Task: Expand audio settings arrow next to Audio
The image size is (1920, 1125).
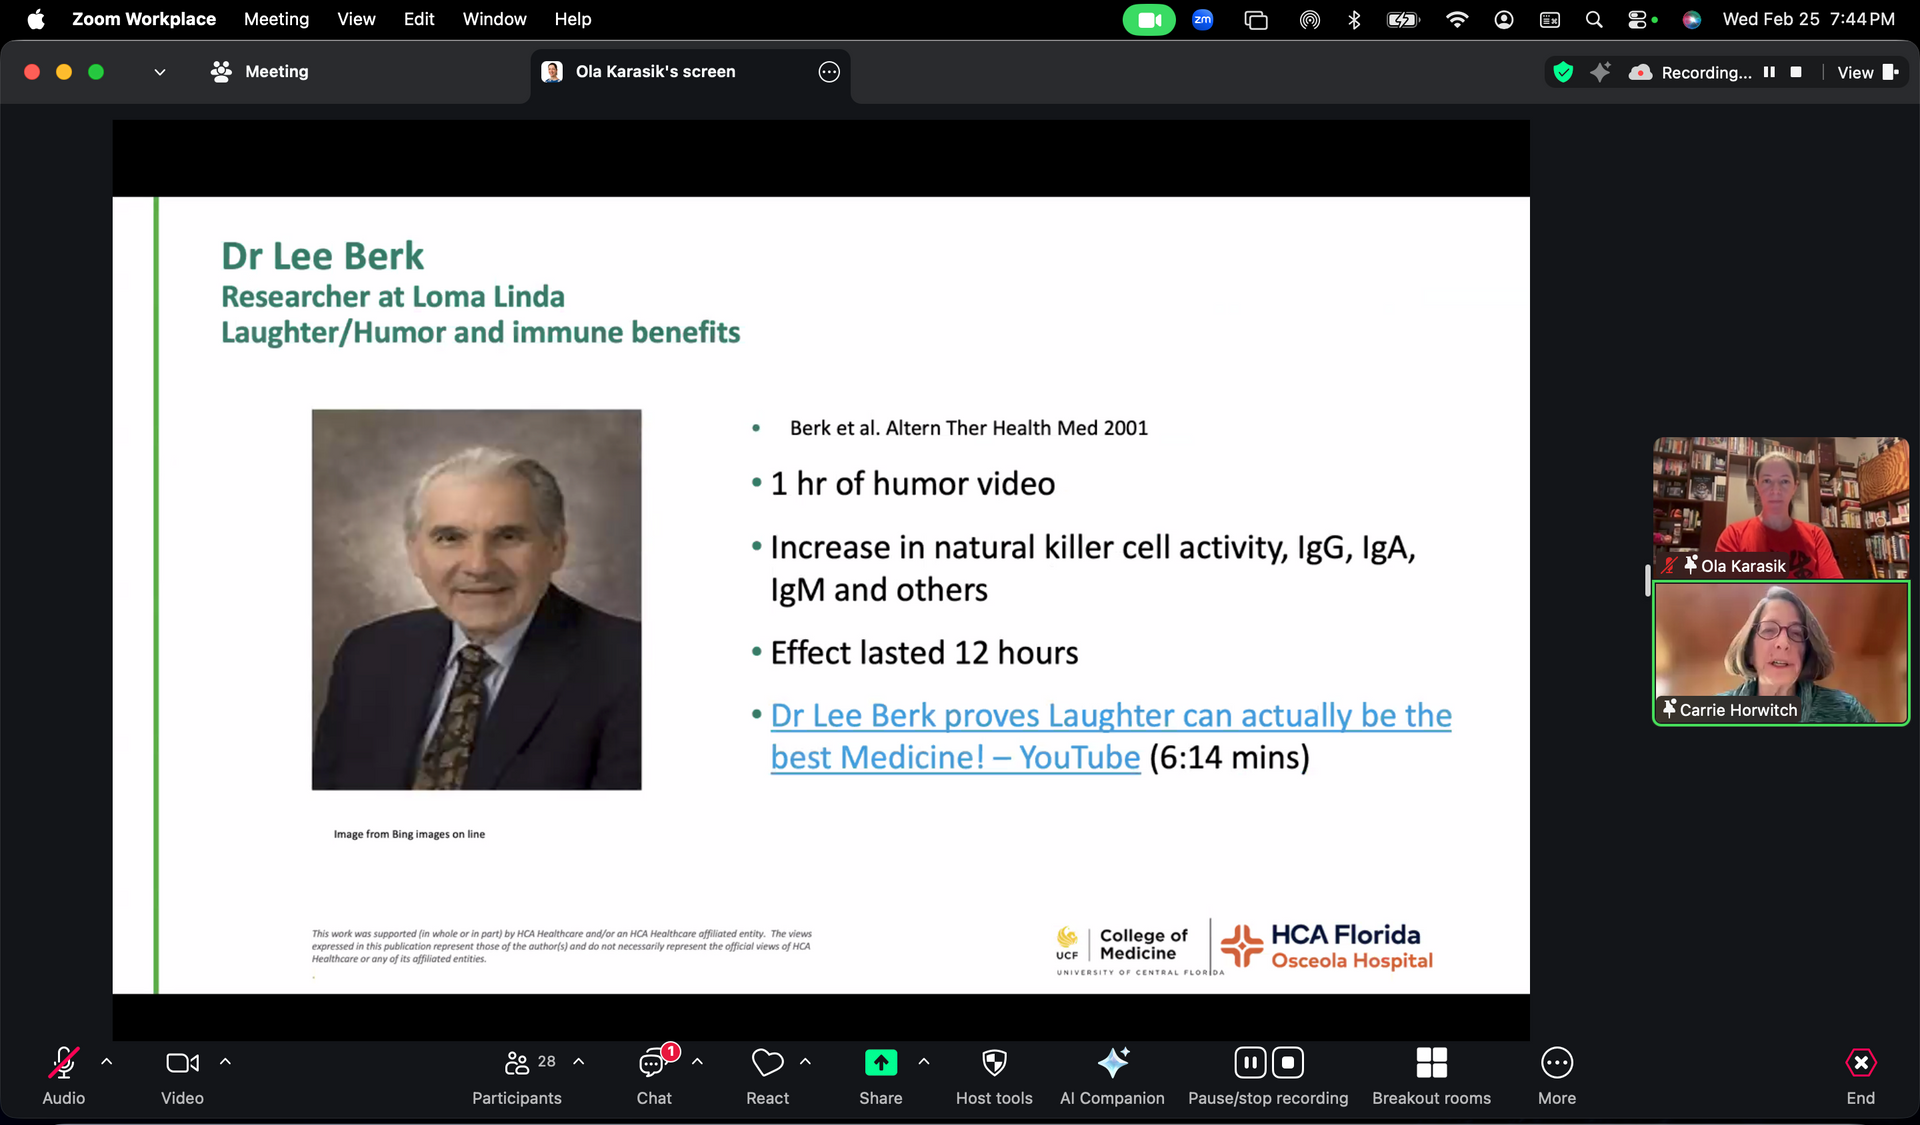Action: pos(107,1062)
